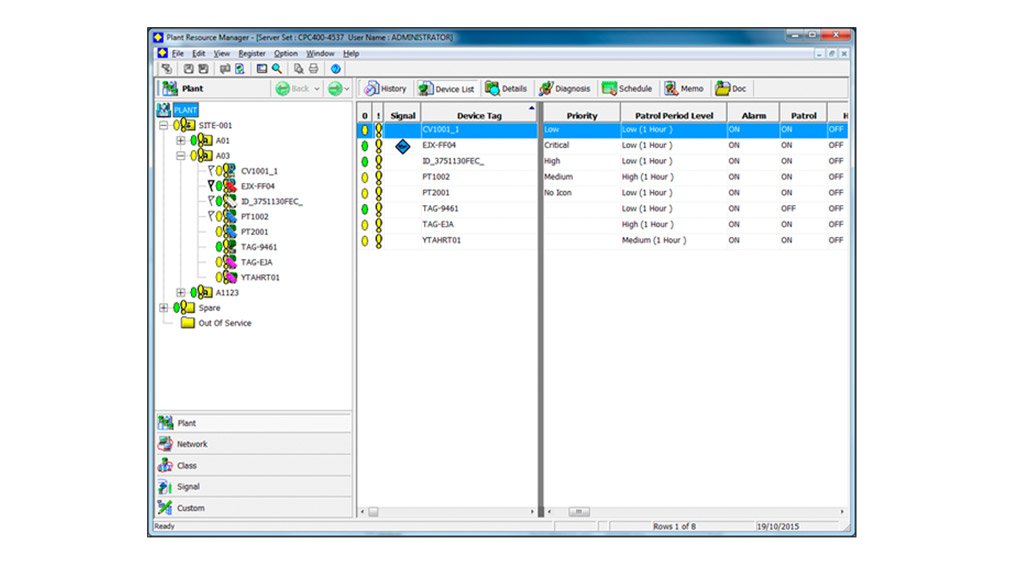
Task: Expand the Spare tree node
Action: (x=164, y=308)
